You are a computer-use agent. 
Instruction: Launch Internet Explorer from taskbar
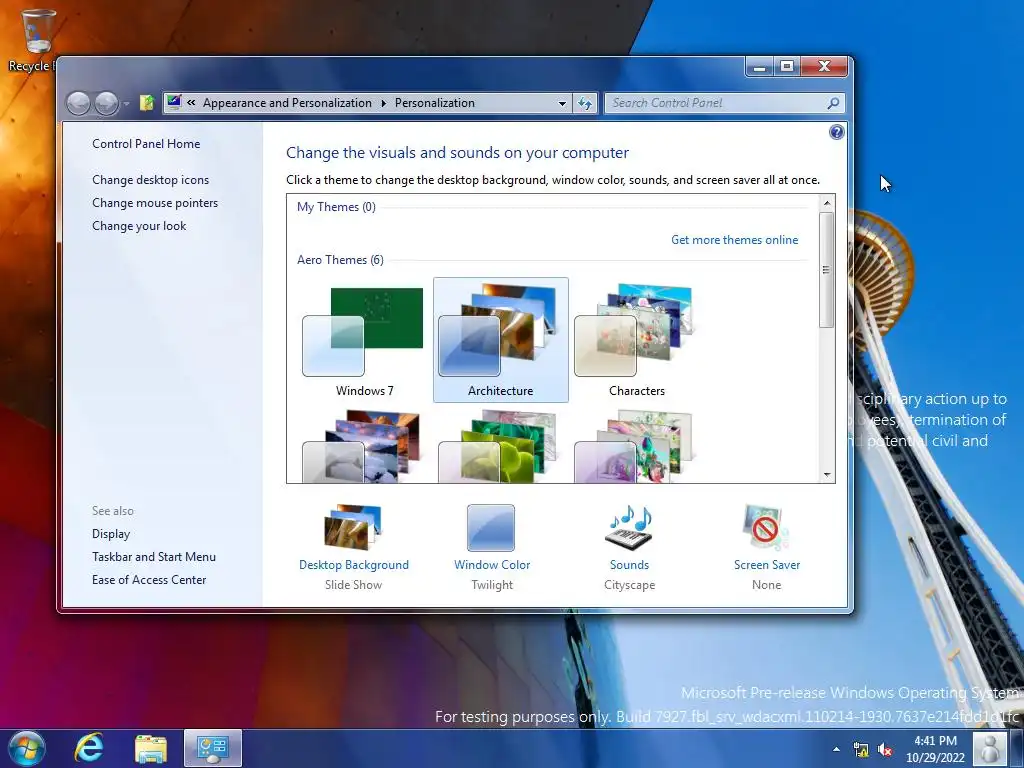tap(88, 748)
